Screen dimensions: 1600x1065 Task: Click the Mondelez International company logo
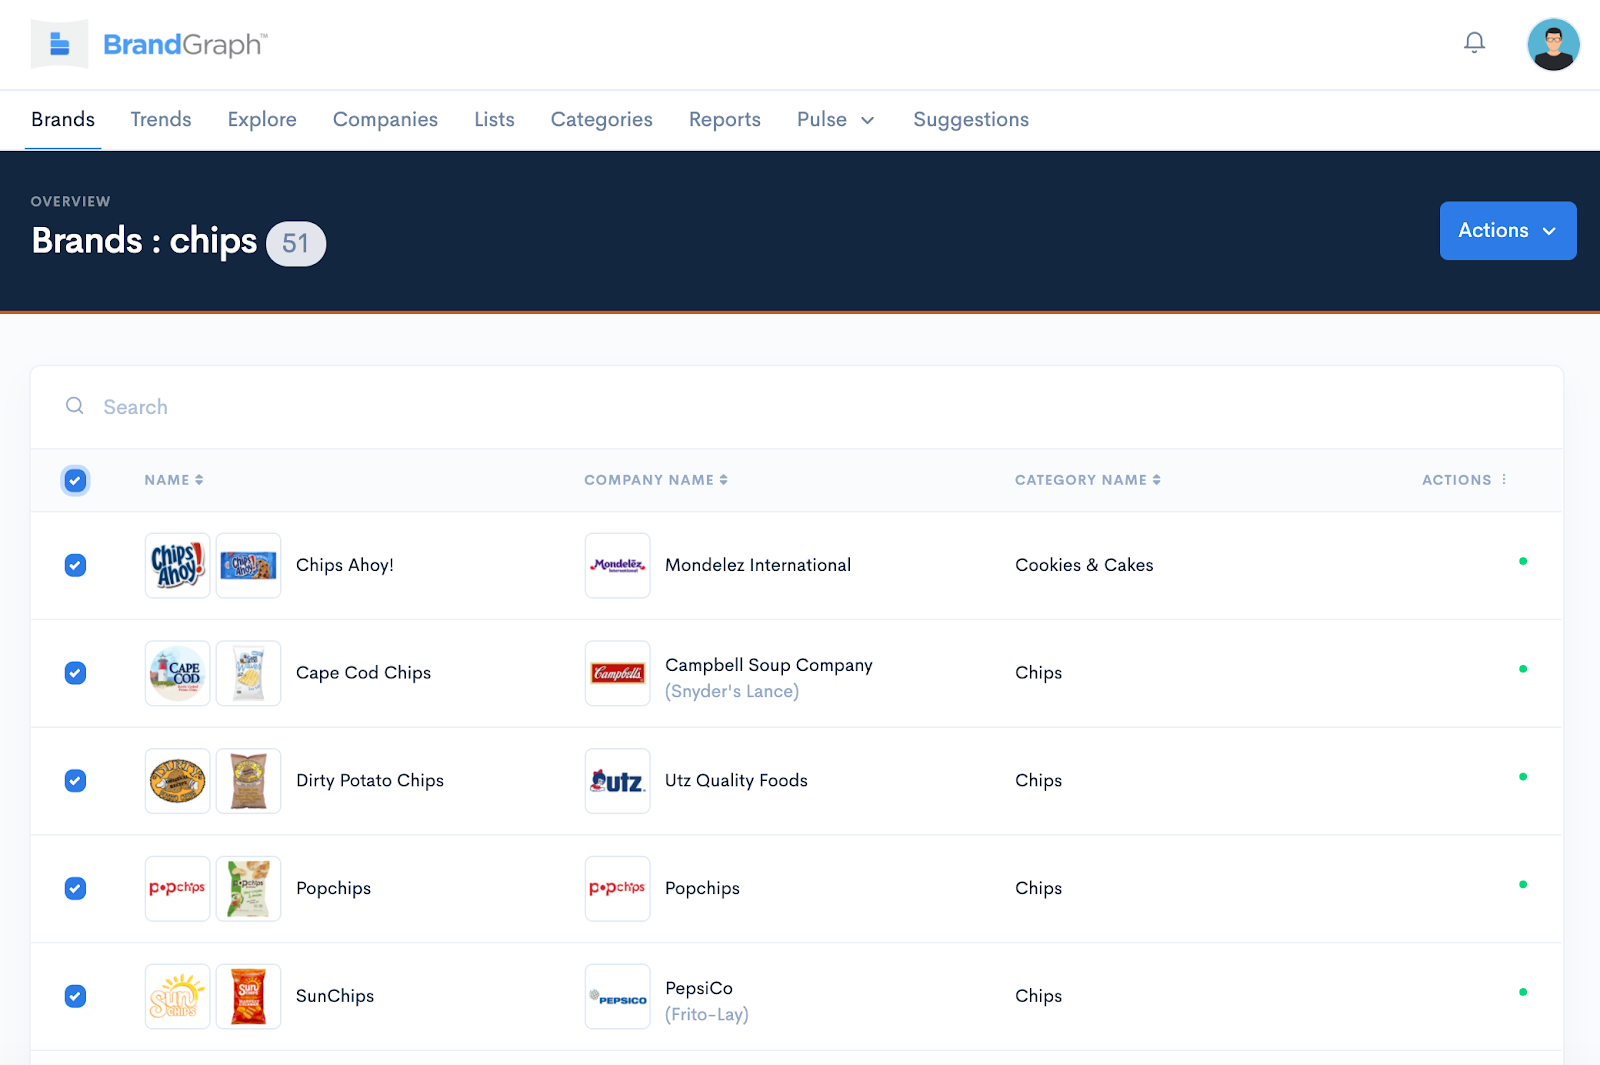click(618, 565)
